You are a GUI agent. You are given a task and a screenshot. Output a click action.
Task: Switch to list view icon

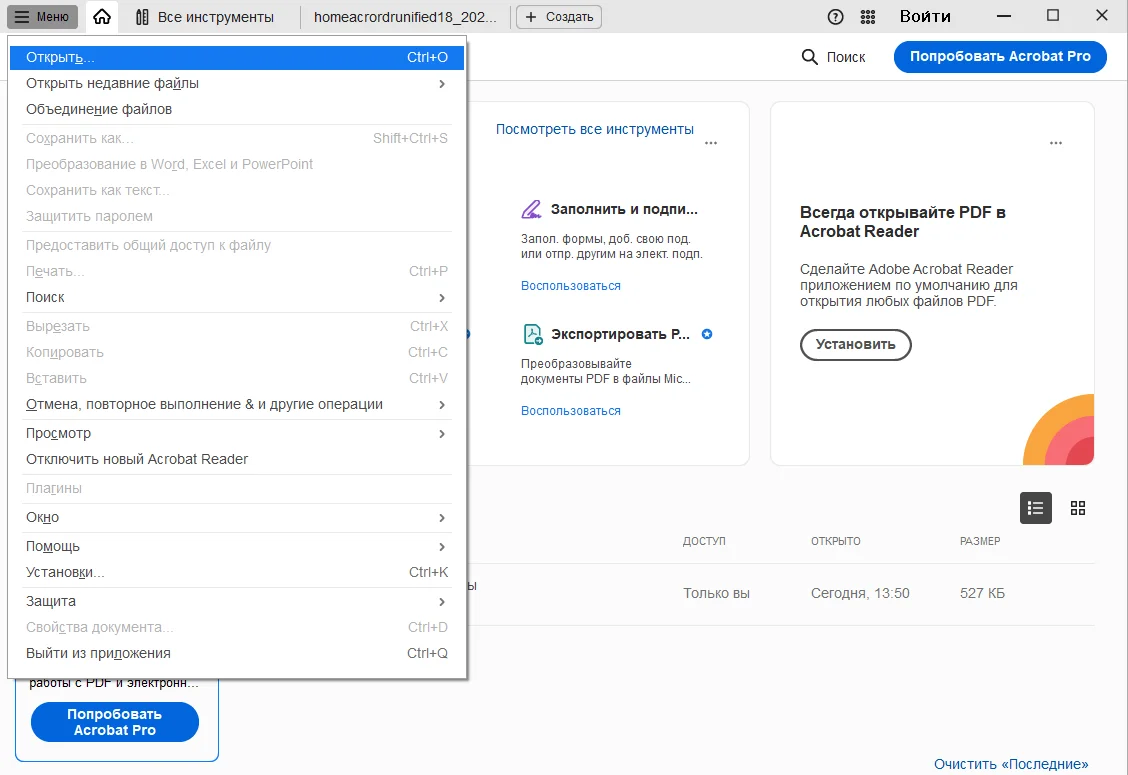click(1035, 508)
